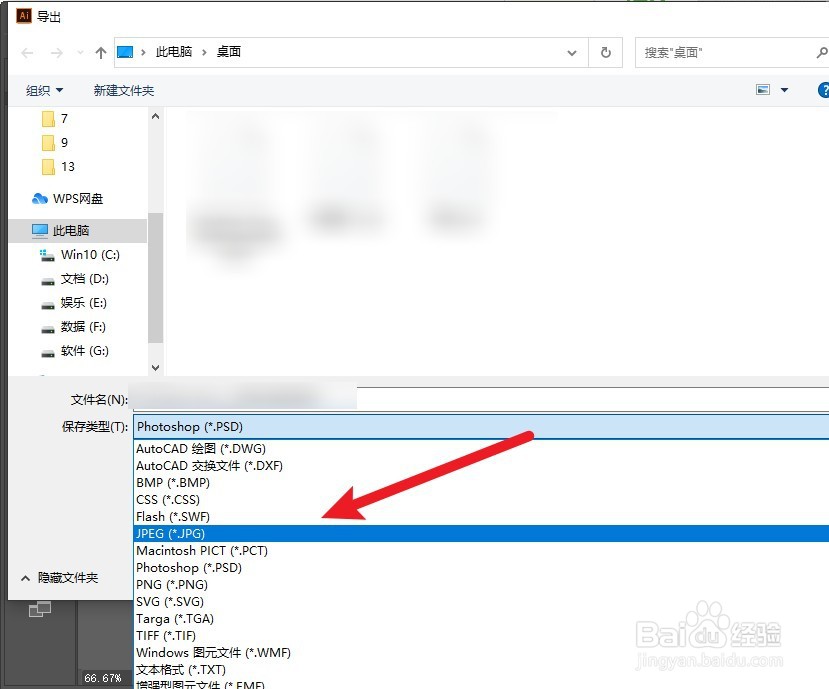This screenshot has height=689, width=829.
Task: Click in the 文件名 input field
Action: point(481,399)
